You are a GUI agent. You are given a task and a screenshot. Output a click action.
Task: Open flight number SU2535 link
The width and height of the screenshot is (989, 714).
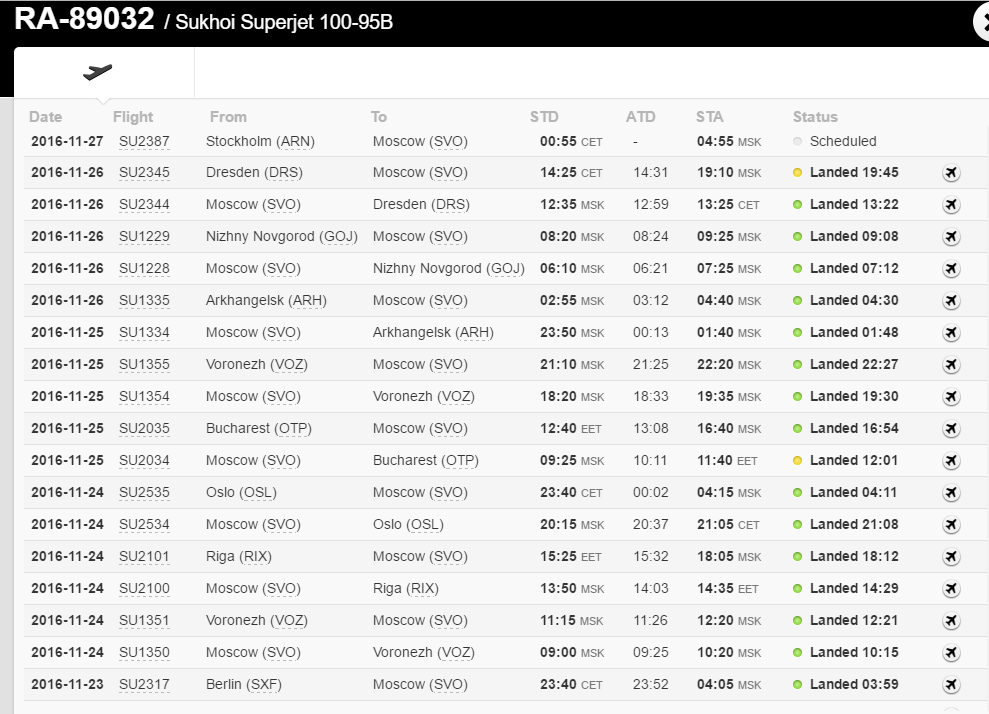point(144,493)
